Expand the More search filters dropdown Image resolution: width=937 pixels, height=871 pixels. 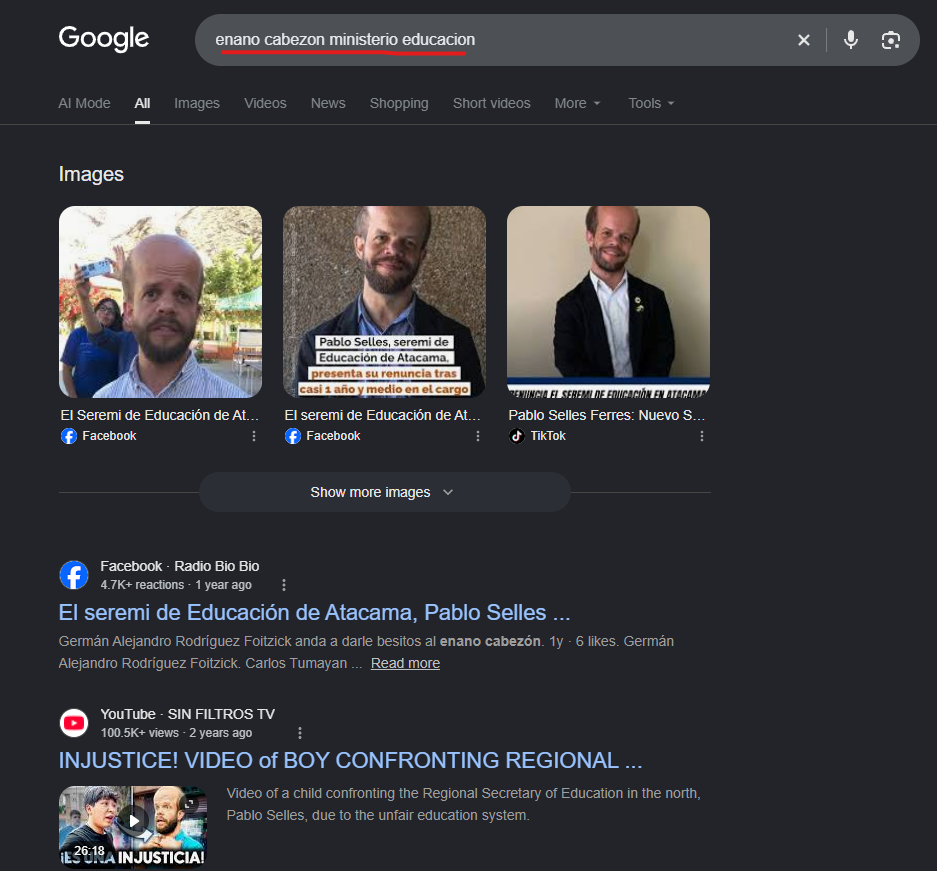[x=577, y=103]
